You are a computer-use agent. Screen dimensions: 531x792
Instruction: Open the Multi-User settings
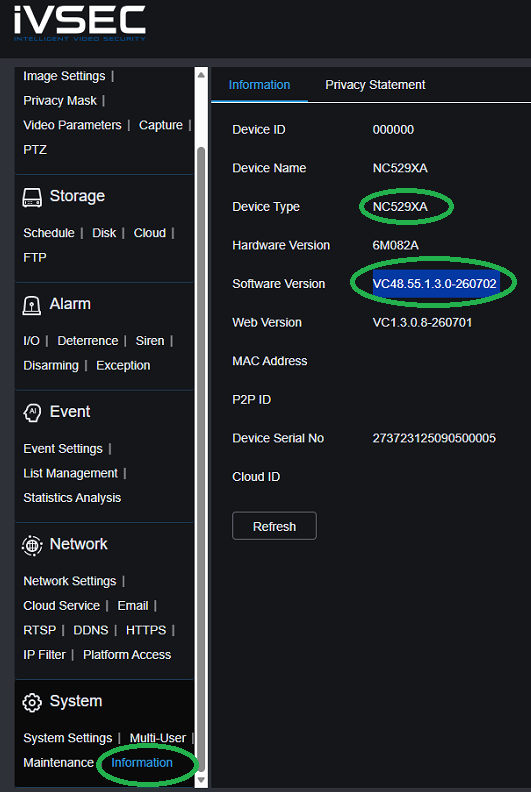(158, 738)
